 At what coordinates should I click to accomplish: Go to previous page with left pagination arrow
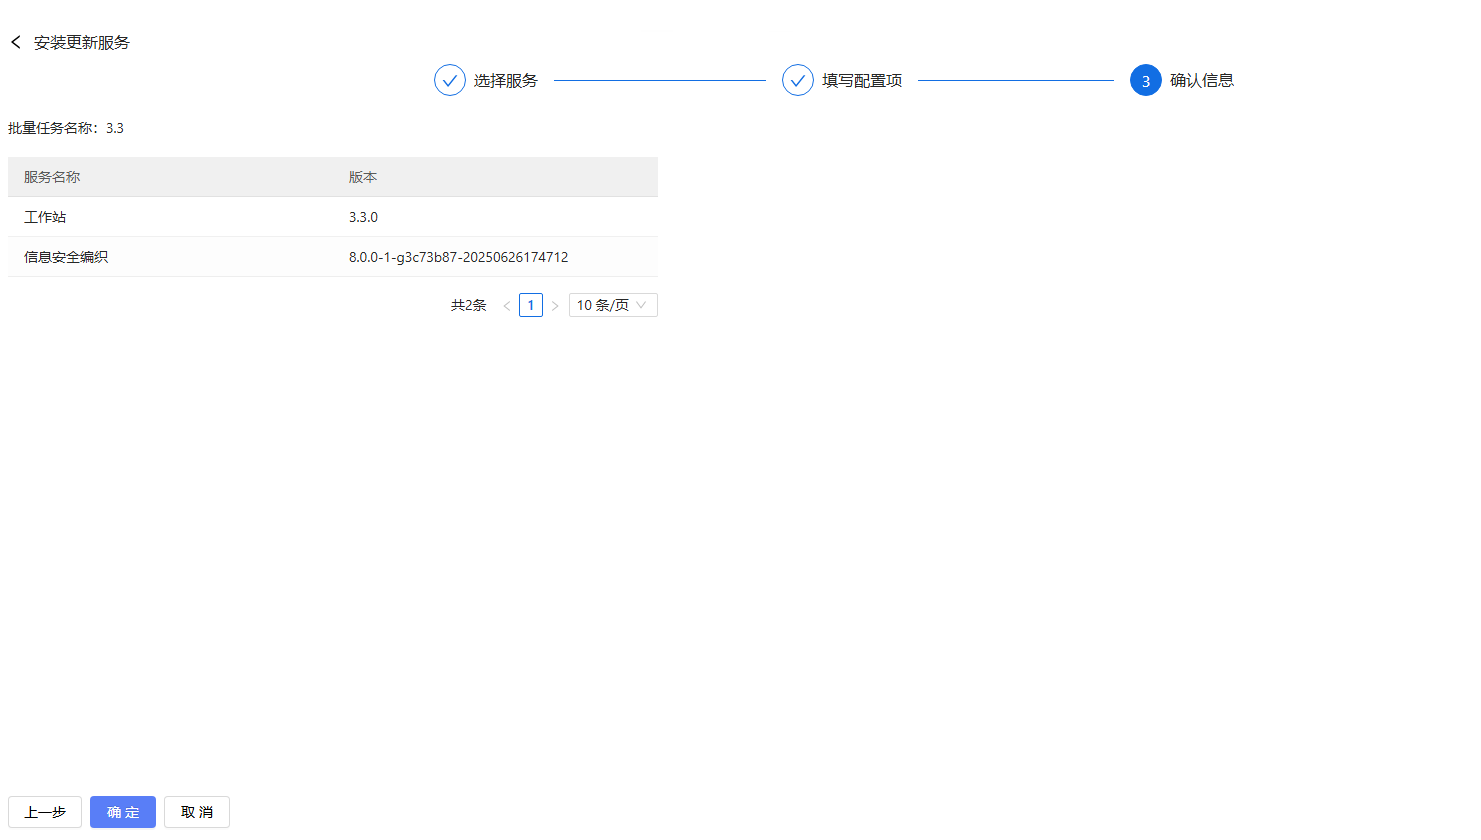pos(507,305)
